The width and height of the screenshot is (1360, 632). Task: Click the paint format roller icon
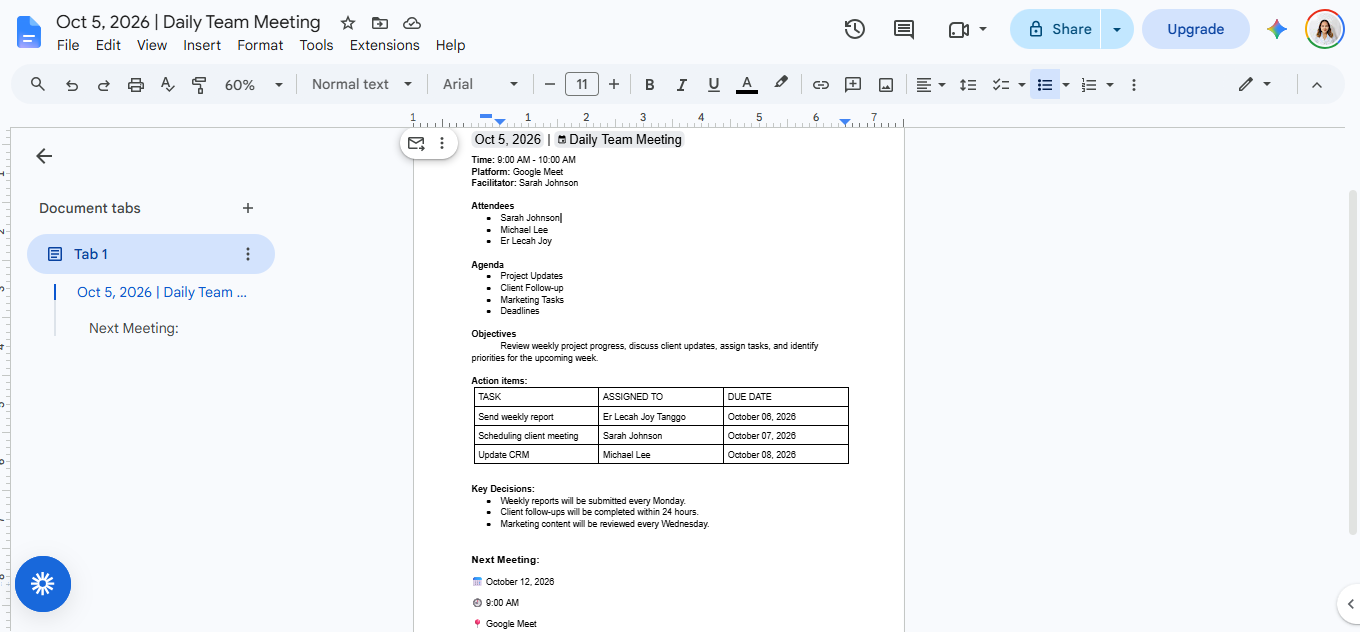(199, 85)
